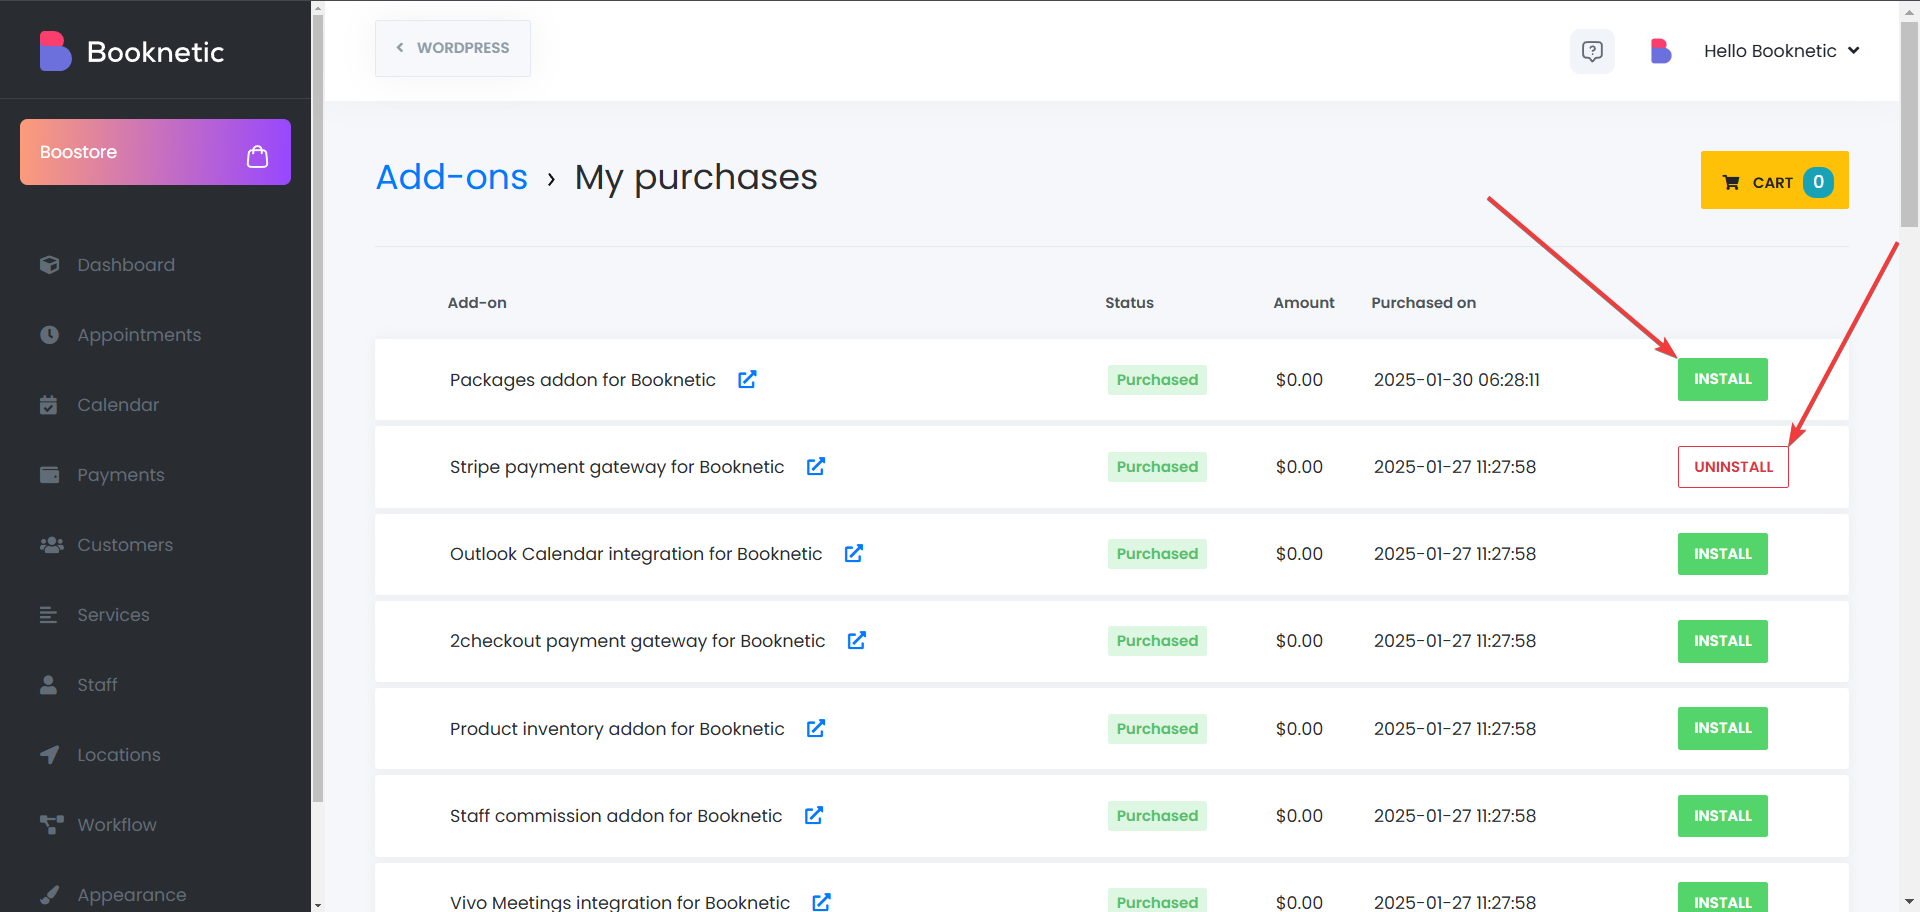
Task: Click the Calendar icon in sidebar
Action: (x=48, y=405)
